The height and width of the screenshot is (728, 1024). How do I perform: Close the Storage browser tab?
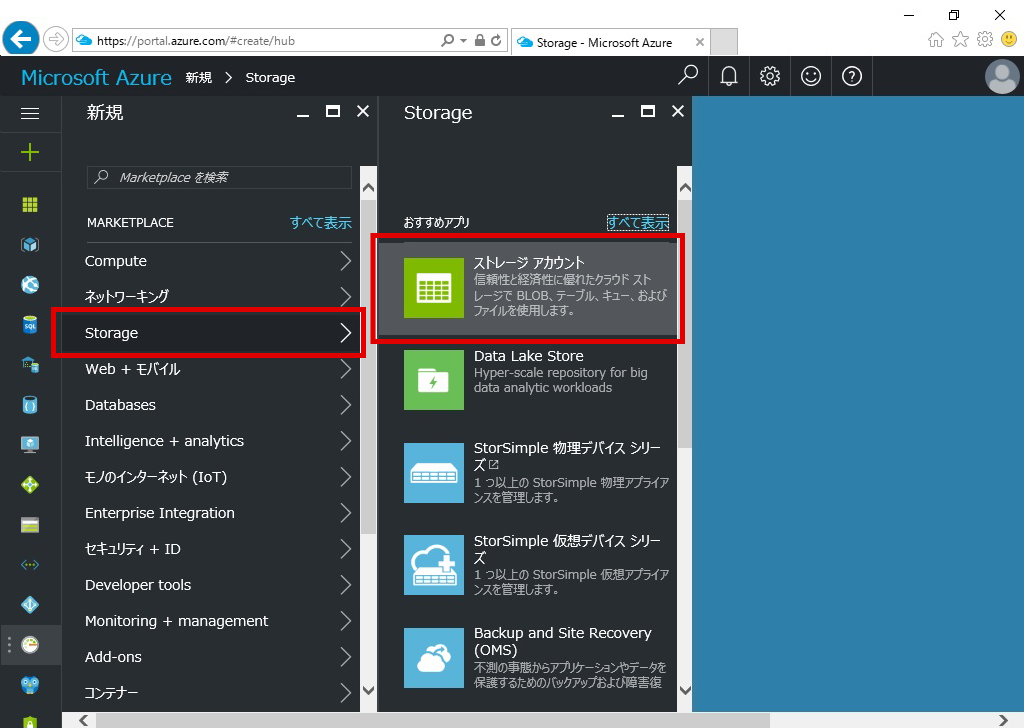[699, 42]
